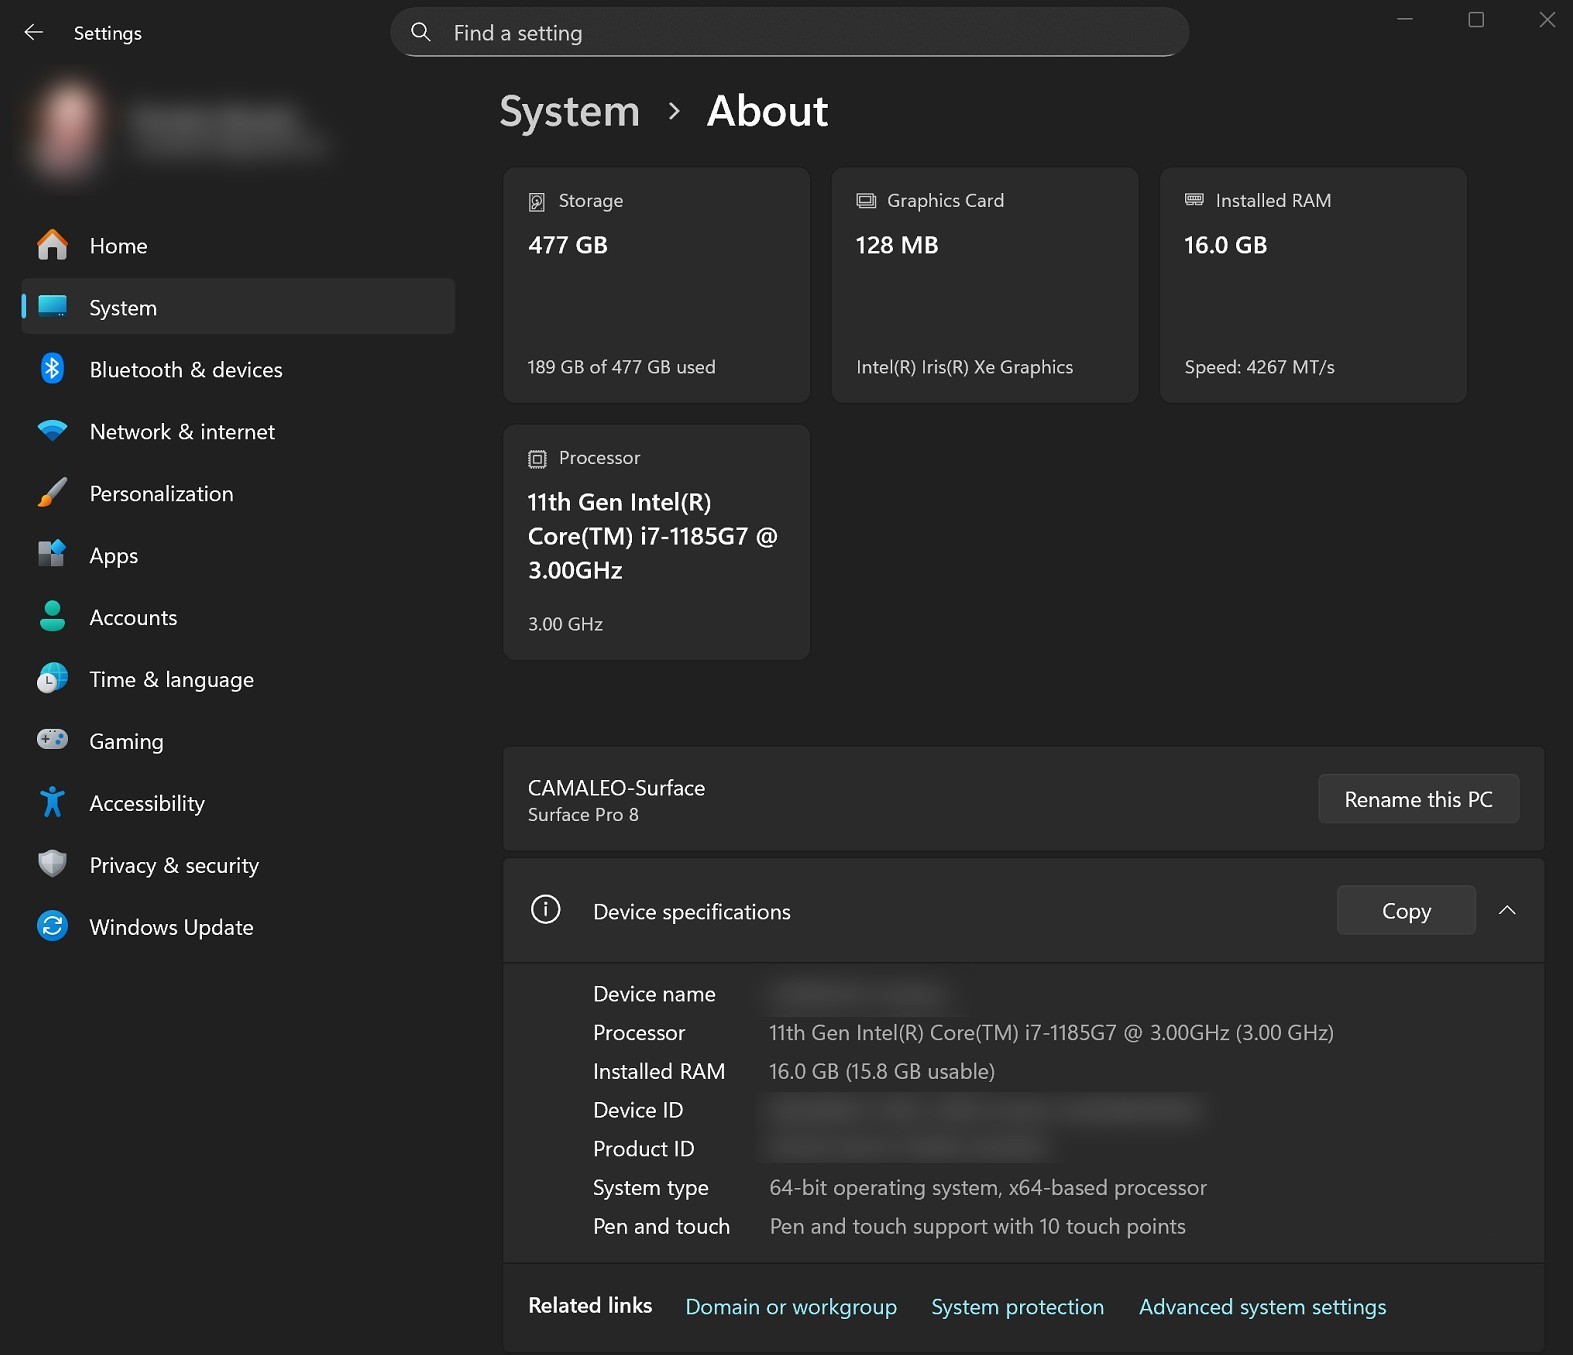The width and height of the screenshot is (1573, 1355).
Task: Click the Rename this PC button
Action: pos(1418,799)
